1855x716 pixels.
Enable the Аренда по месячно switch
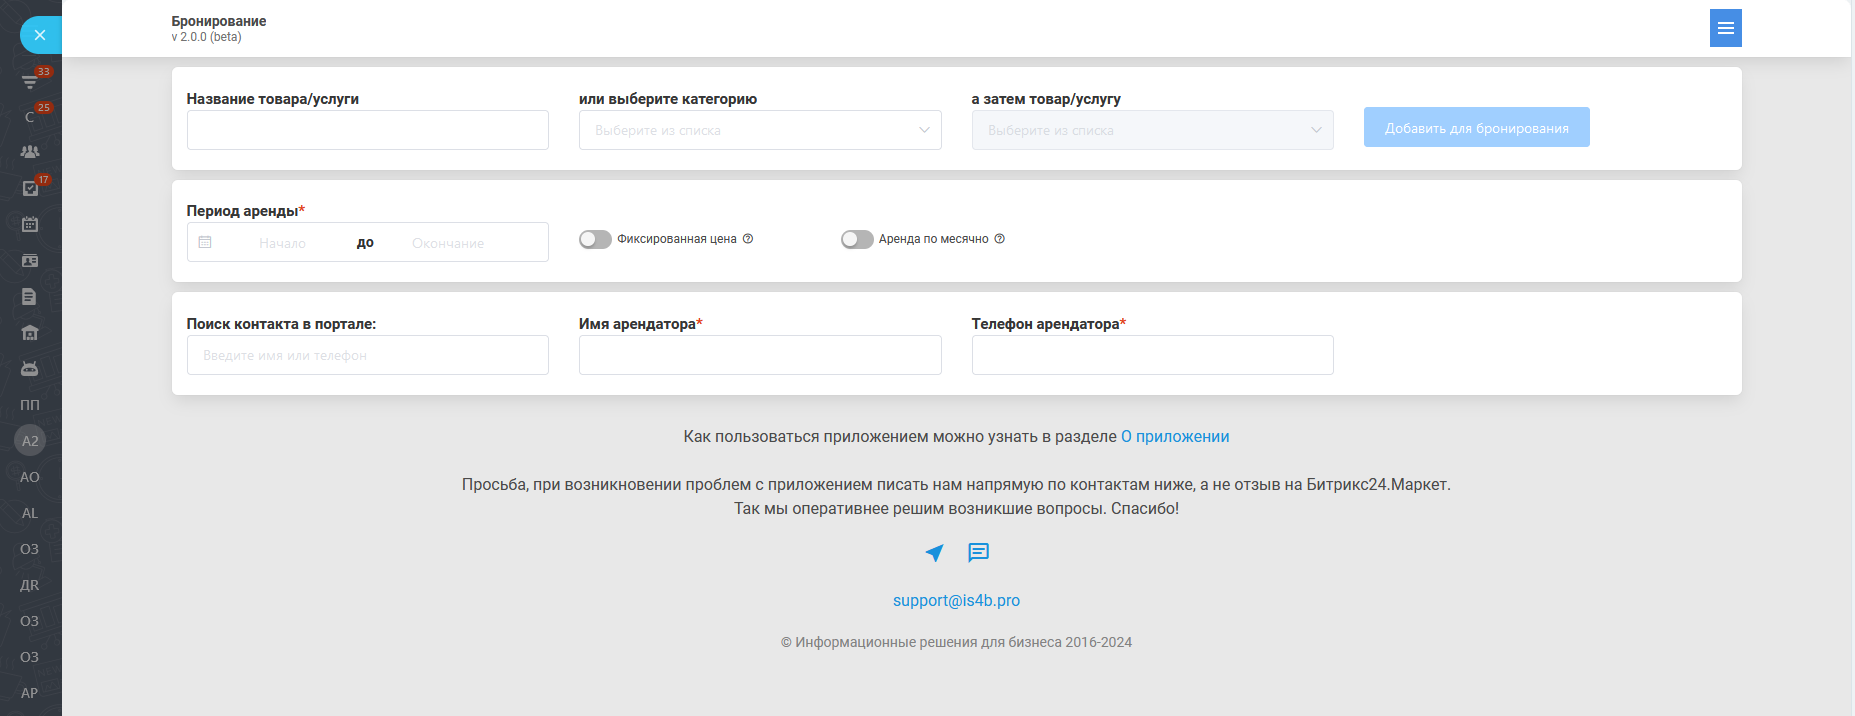pos(857,239)
